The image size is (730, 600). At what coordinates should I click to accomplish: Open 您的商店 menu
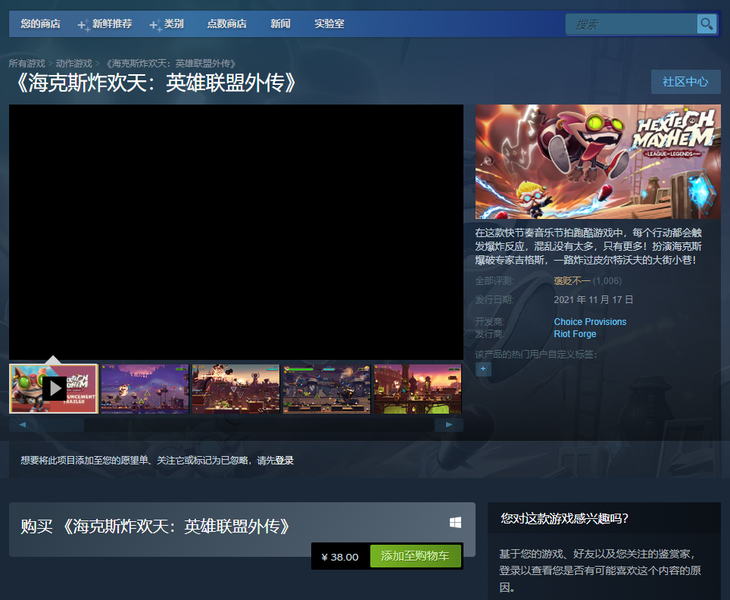41,24
